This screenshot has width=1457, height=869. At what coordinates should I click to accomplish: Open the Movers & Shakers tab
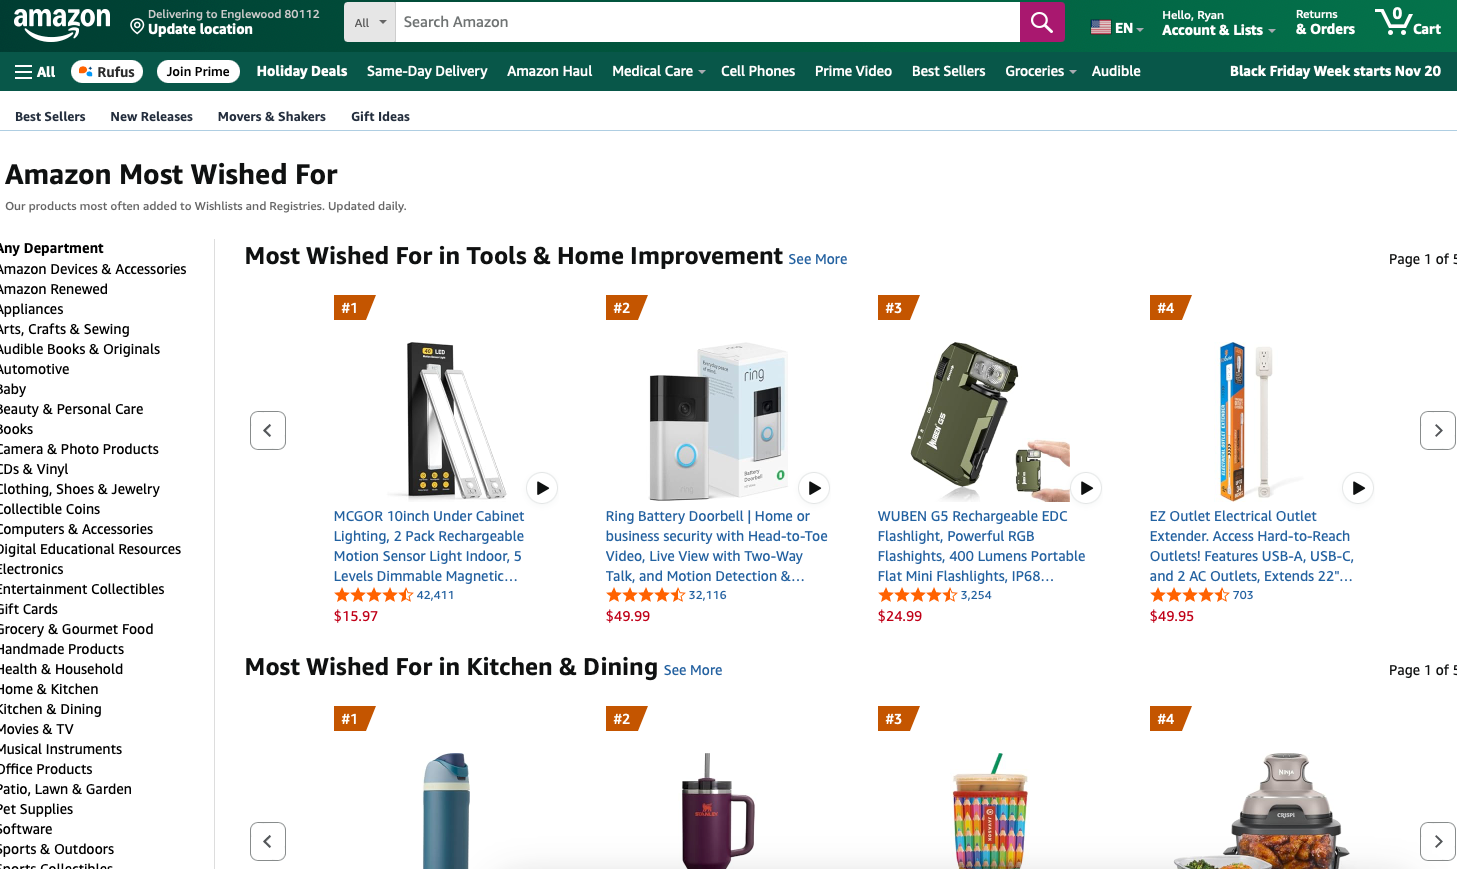click(x=271, y=116)
